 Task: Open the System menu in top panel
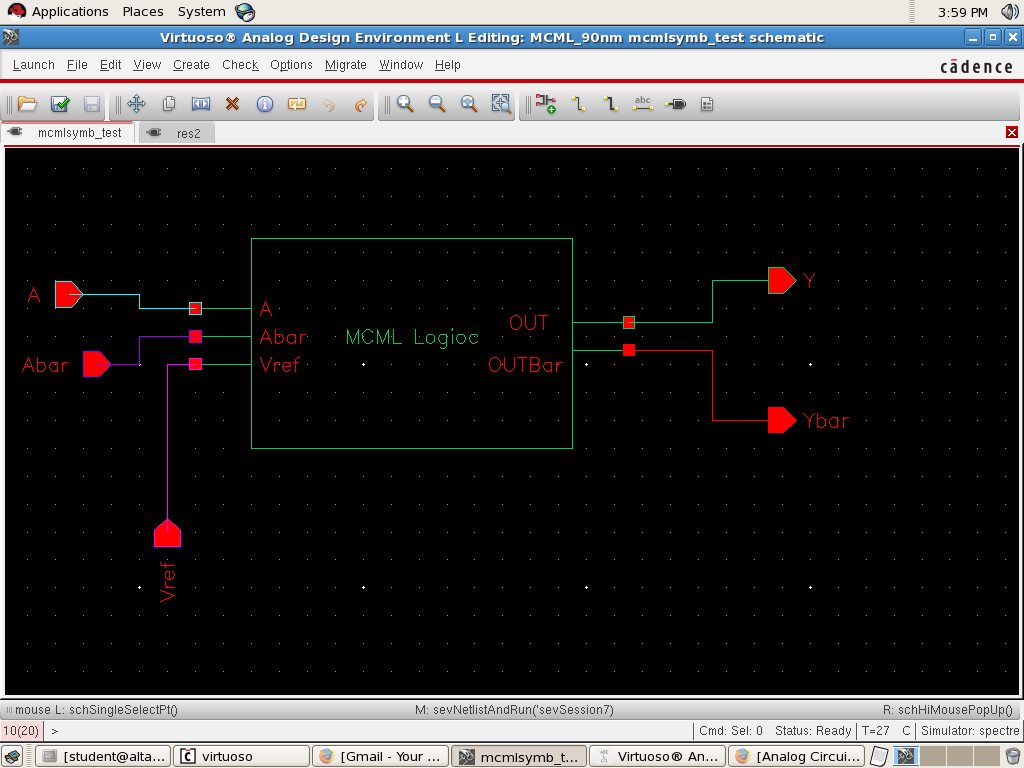tap(201, 12)
